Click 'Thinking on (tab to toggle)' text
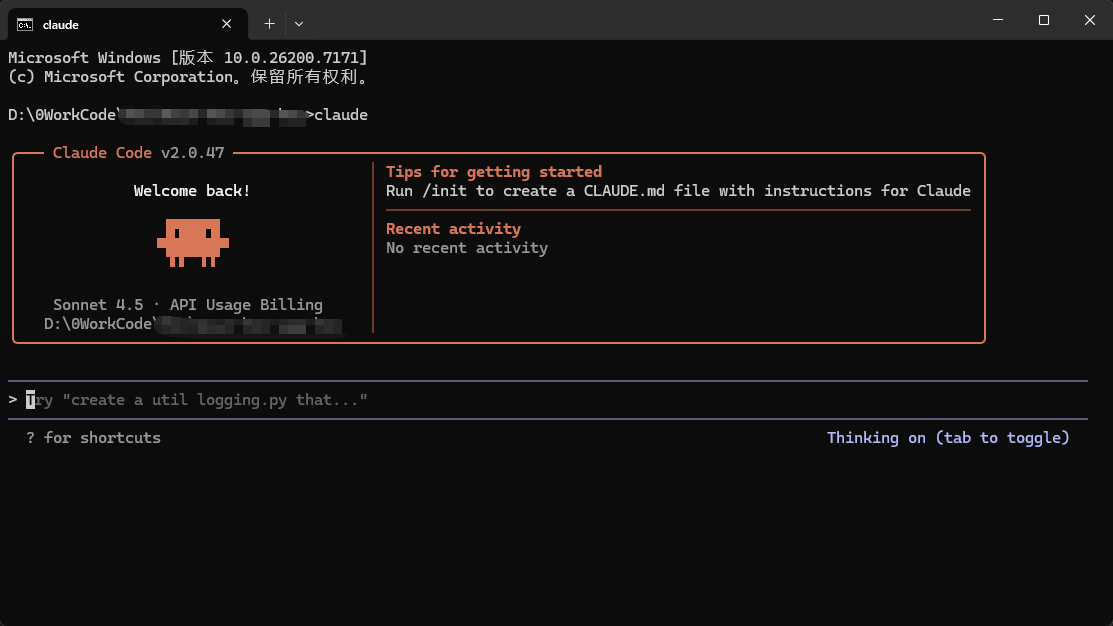1113x626 pixels. pyautogui.click(x=948, y=438)
